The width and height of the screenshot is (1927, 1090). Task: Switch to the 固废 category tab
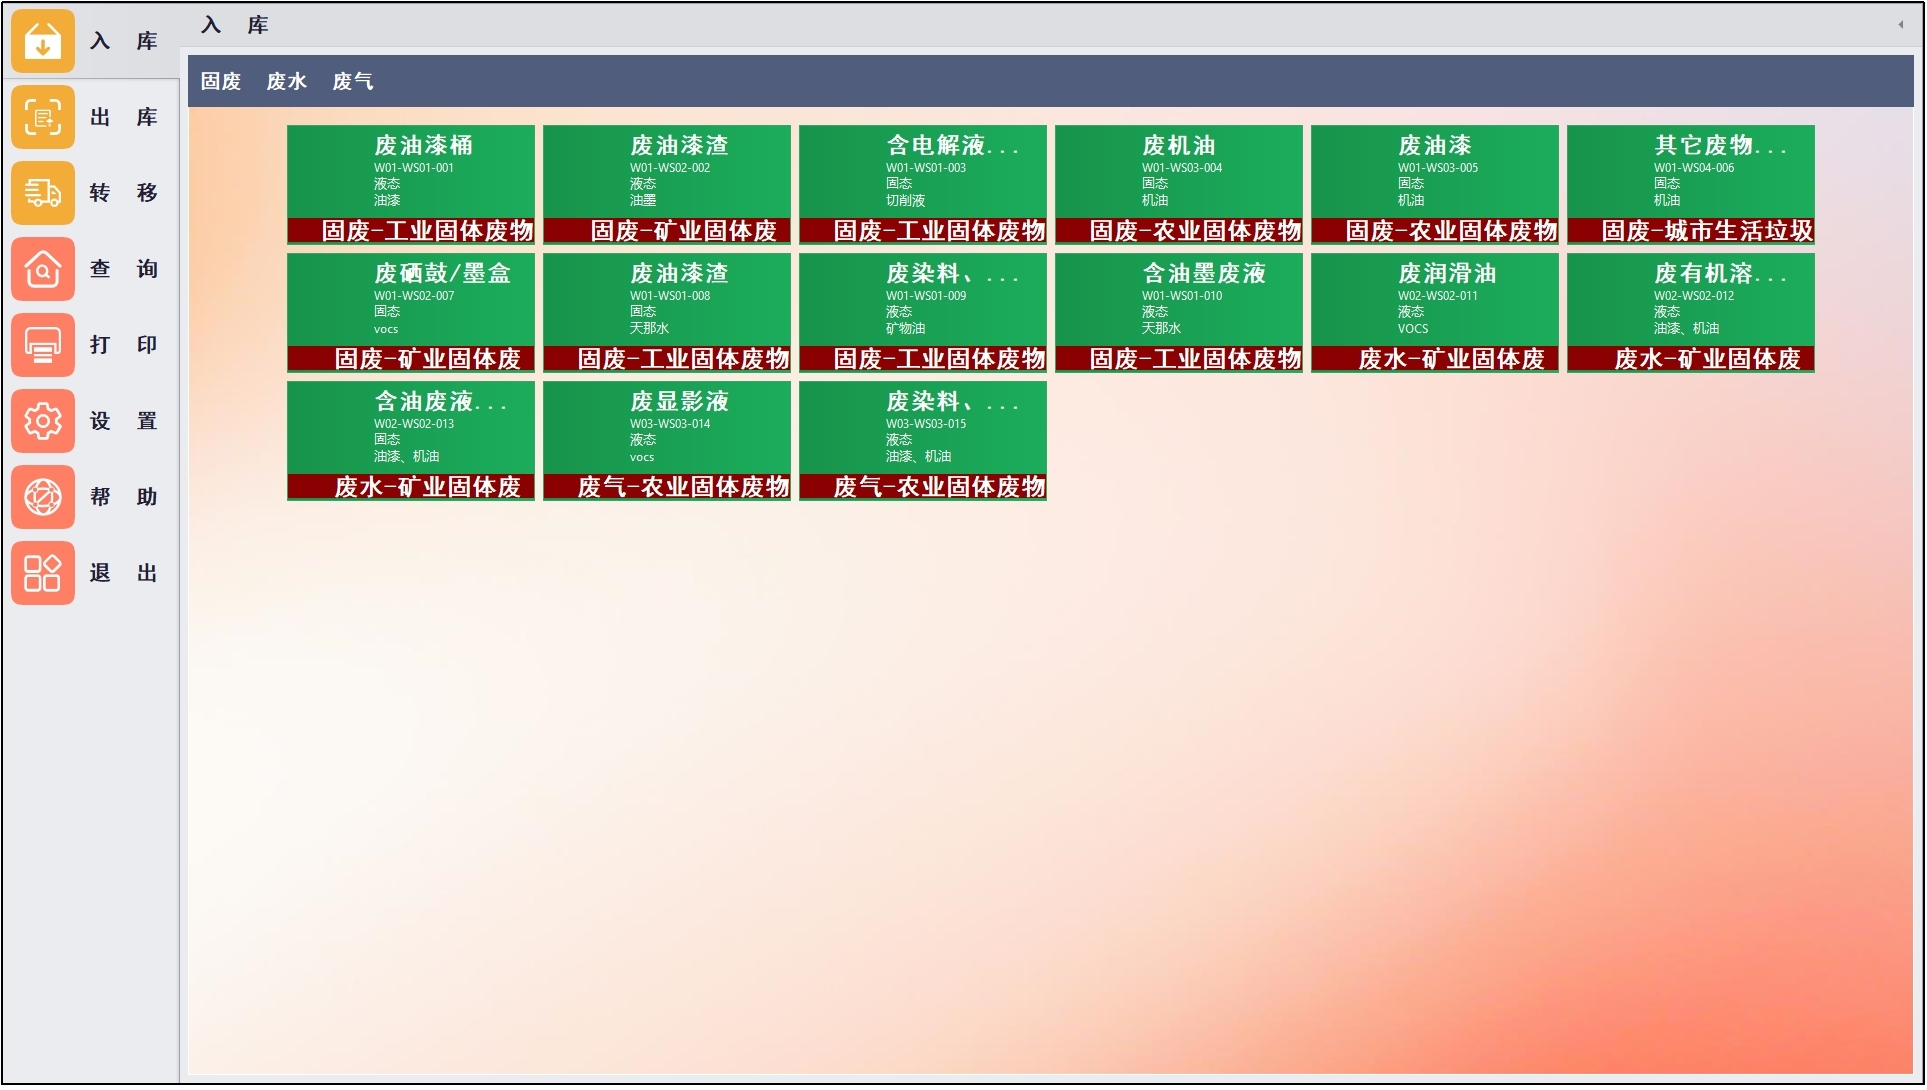[x=220, y=82]
